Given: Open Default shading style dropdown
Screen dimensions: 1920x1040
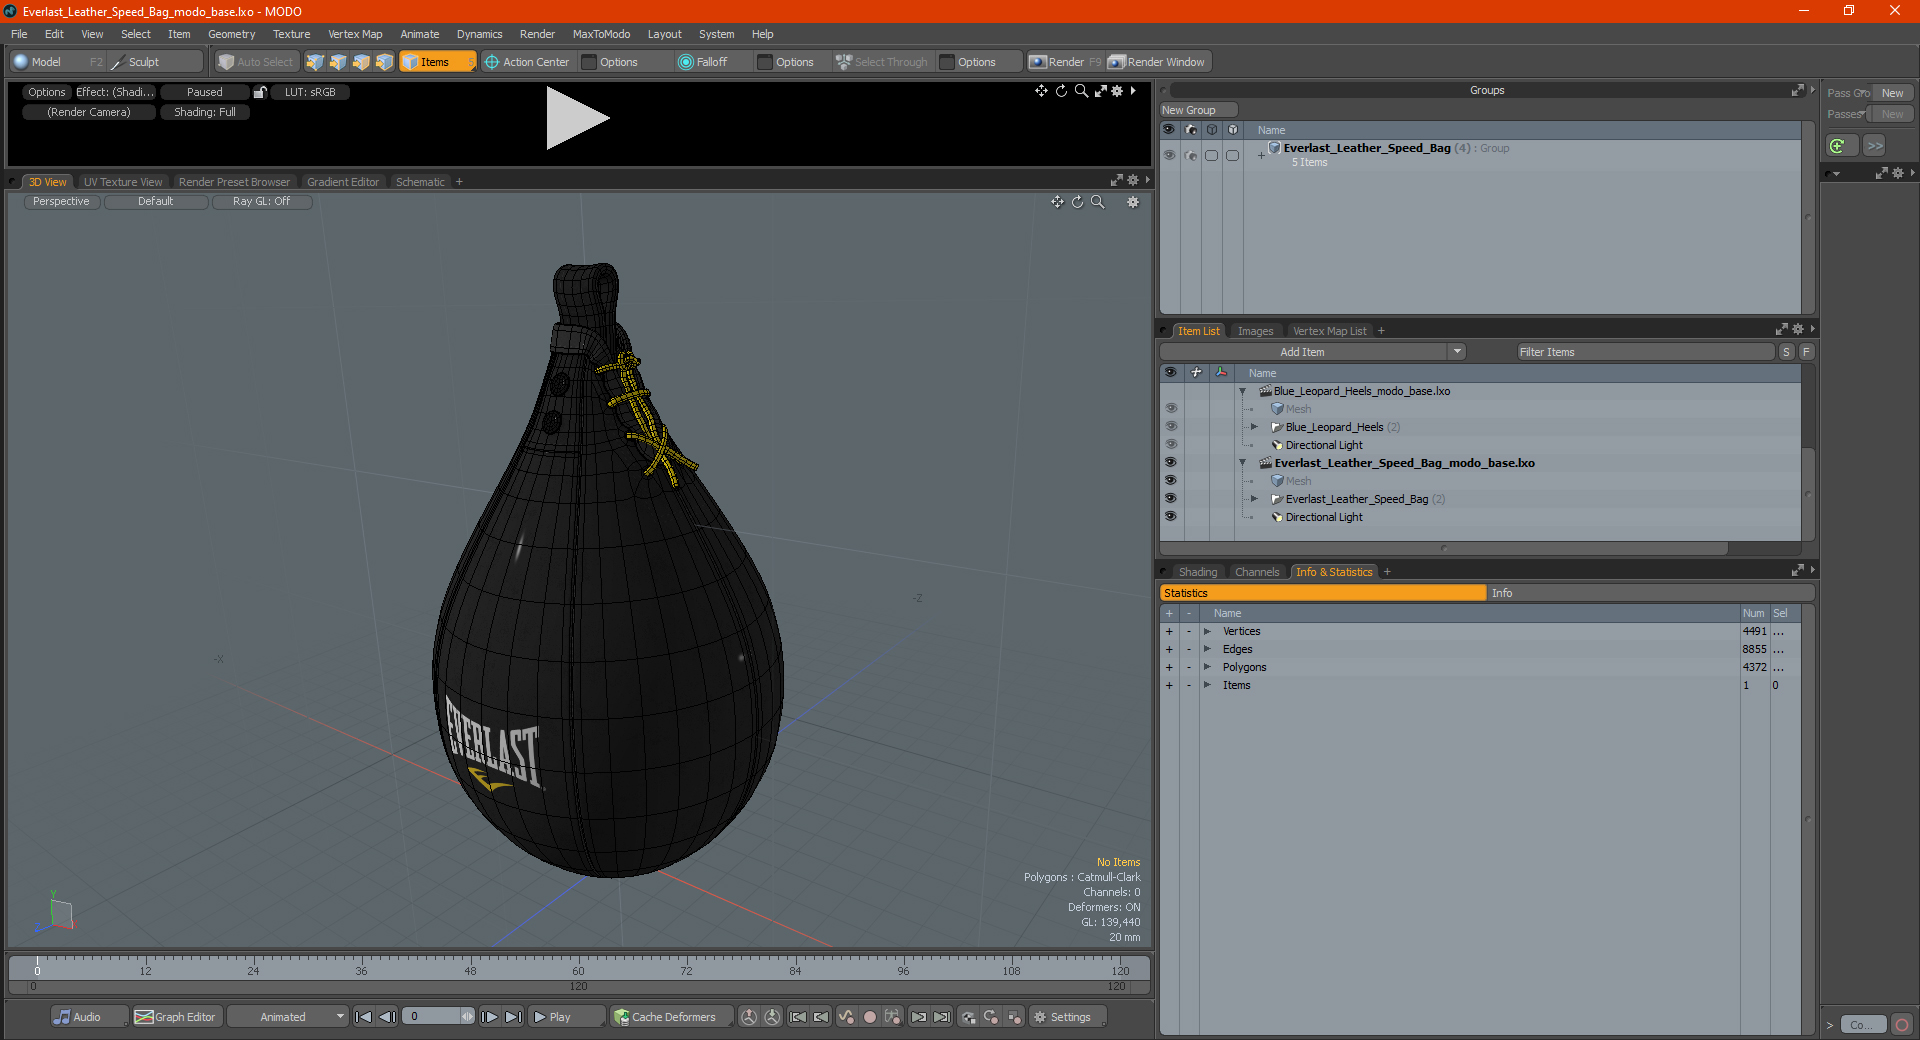Looking at the screenshot, I should pyautogui.click(x=156, y=202).
